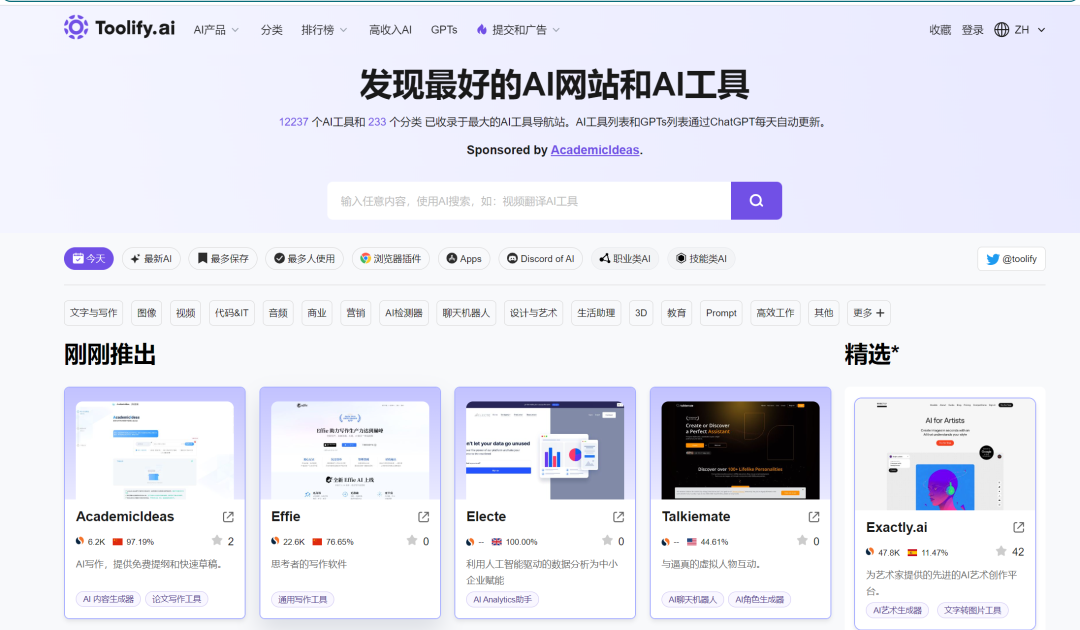Click the Toolify.ai logo icon
This screenshot has height=630, width=1080.
[76, 27]
